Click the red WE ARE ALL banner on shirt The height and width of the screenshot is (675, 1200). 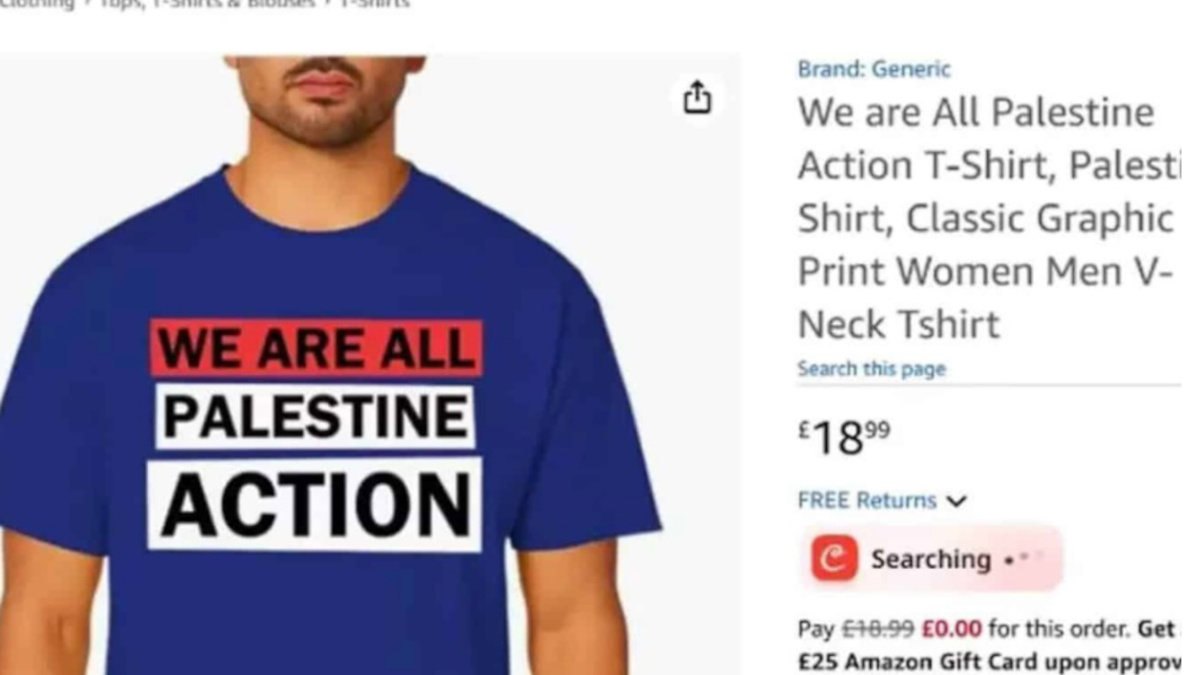click(316, 348)
